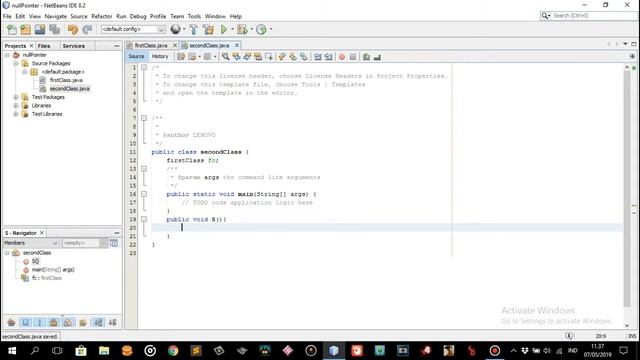Click the Windows Start button
This screenshot has width=640, height=360.
pos(12,351)
